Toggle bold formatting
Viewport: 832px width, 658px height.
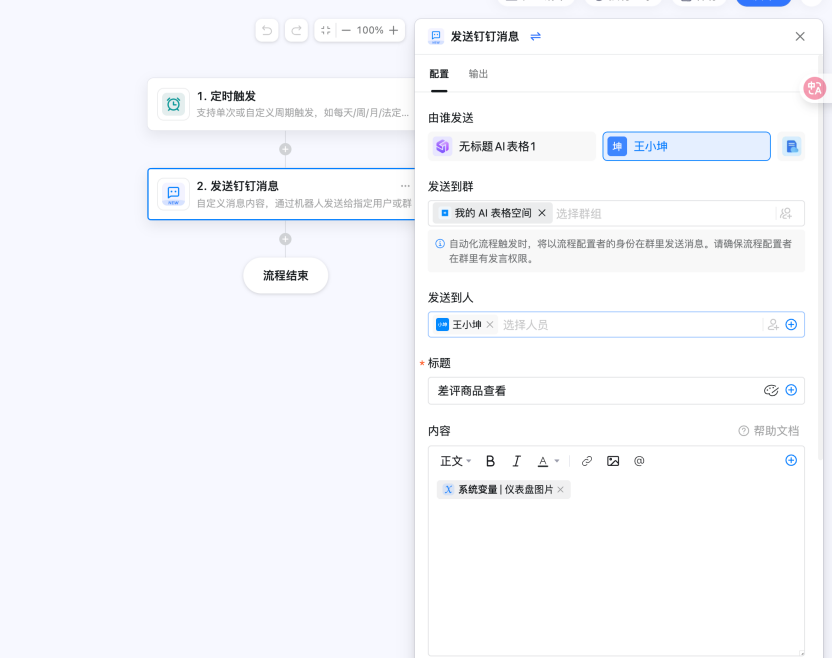[x=490, y=461]
